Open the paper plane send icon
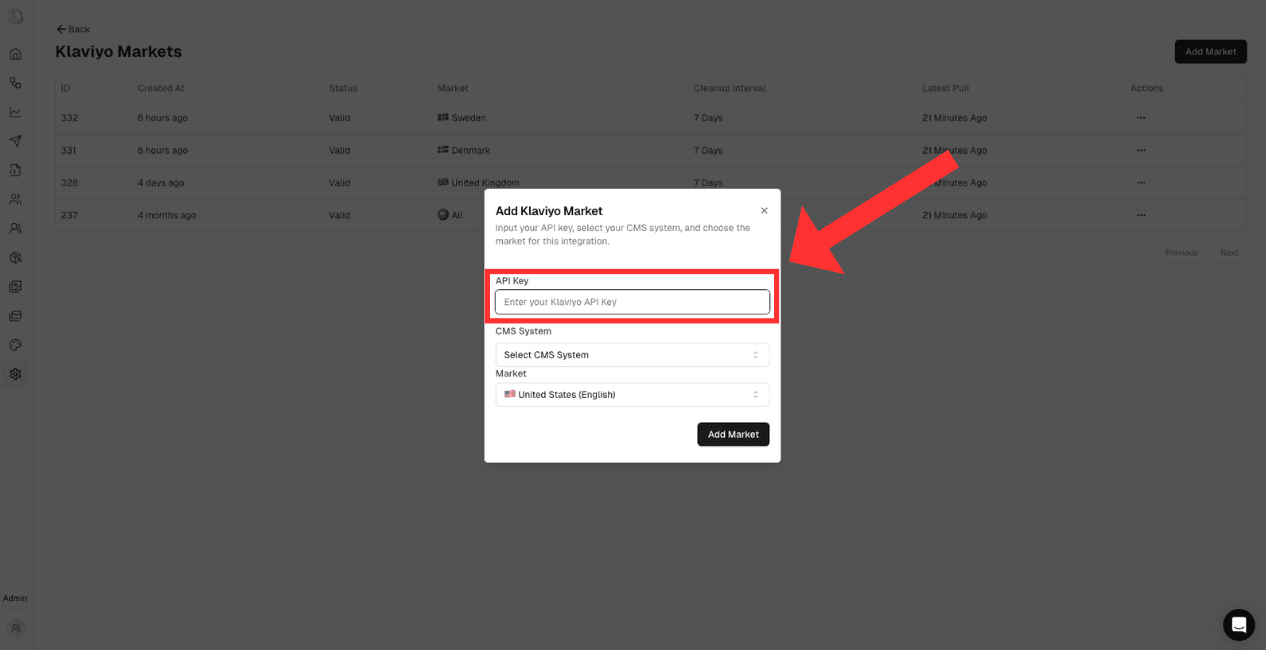 tap(15, 141)
